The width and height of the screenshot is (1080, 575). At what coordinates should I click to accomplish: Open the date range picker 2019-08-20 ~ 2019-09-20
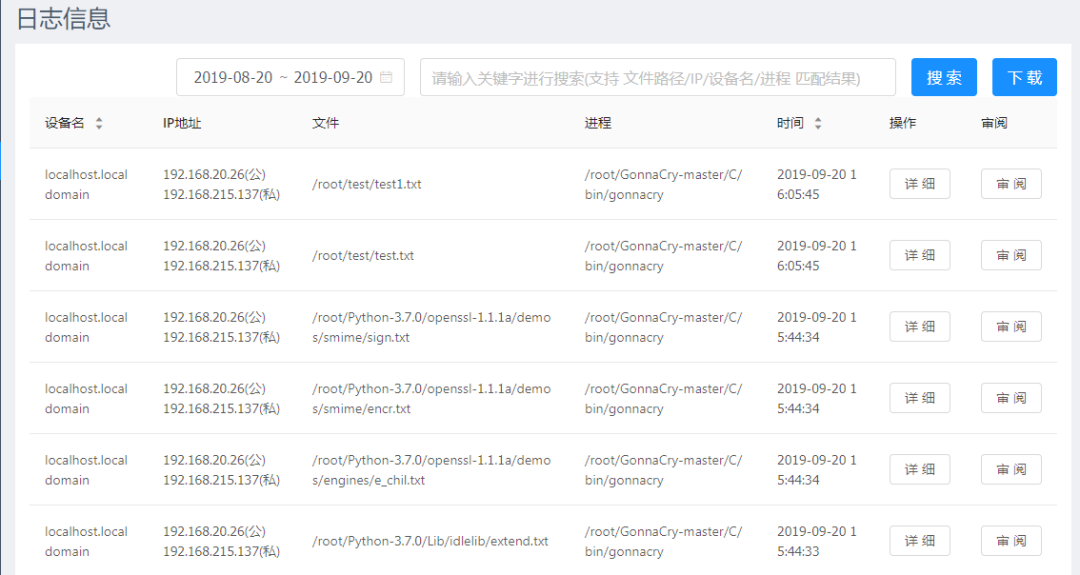pos(283,77)
